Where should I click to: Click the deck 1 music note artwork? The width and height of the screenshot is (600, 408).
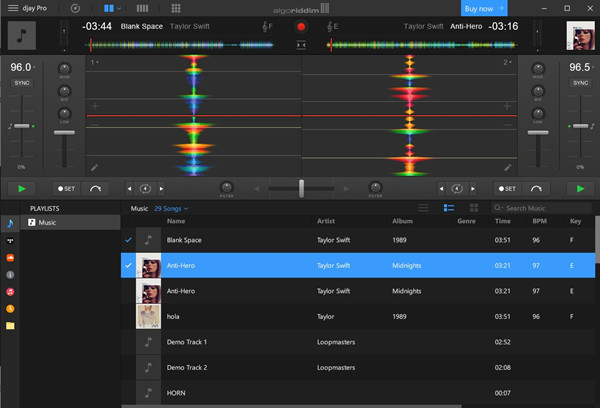[22, 36]
